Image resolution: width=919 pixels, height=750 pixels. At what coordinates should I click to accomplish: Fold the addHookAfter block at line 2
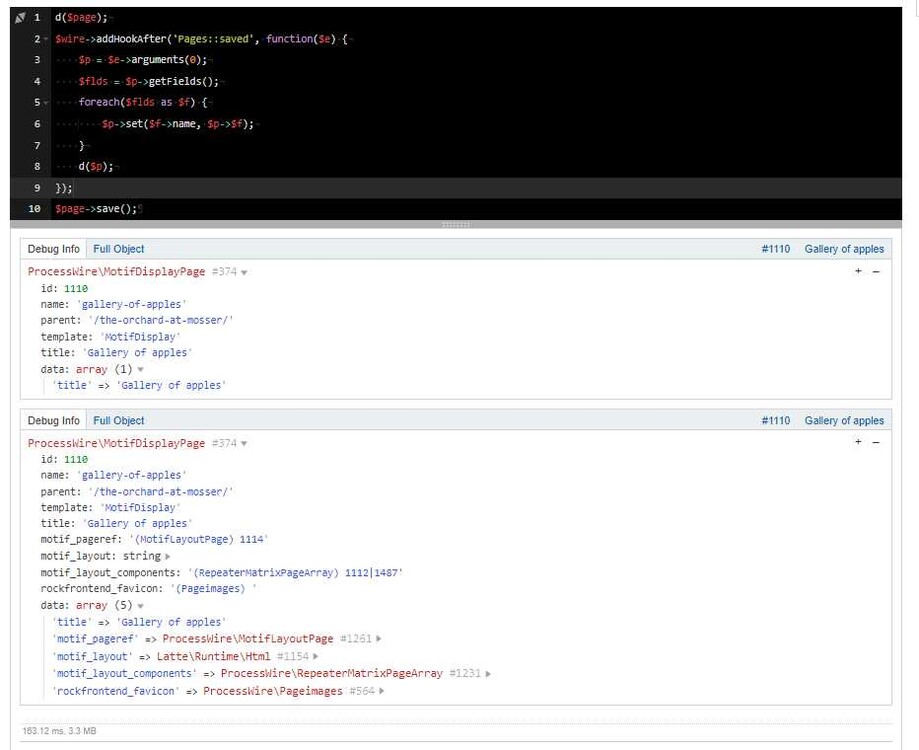point(47,39)
